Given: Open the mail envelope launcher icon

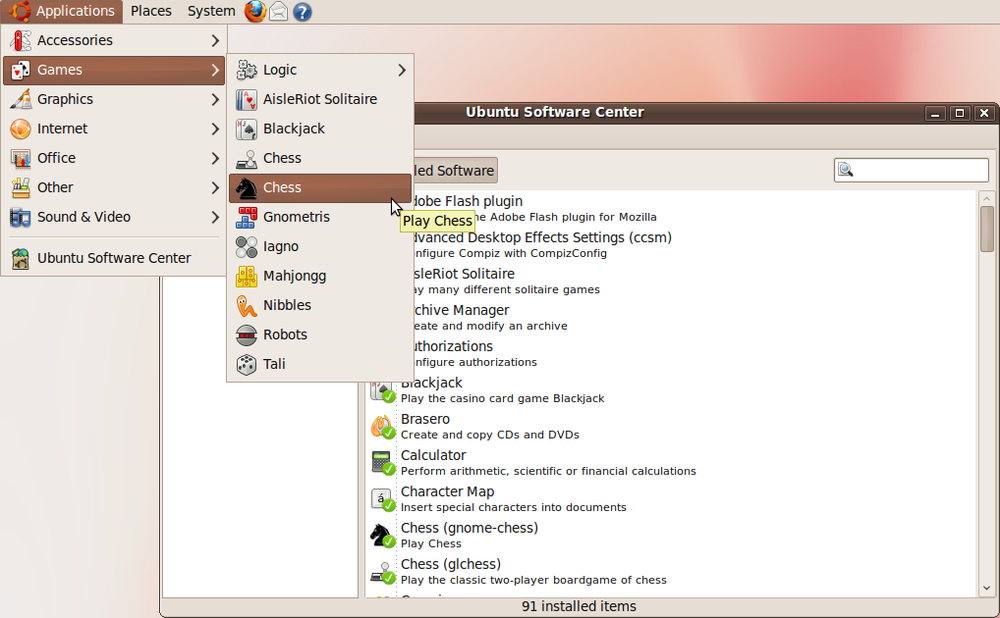Looking at the screenshot, I should 279,11.
